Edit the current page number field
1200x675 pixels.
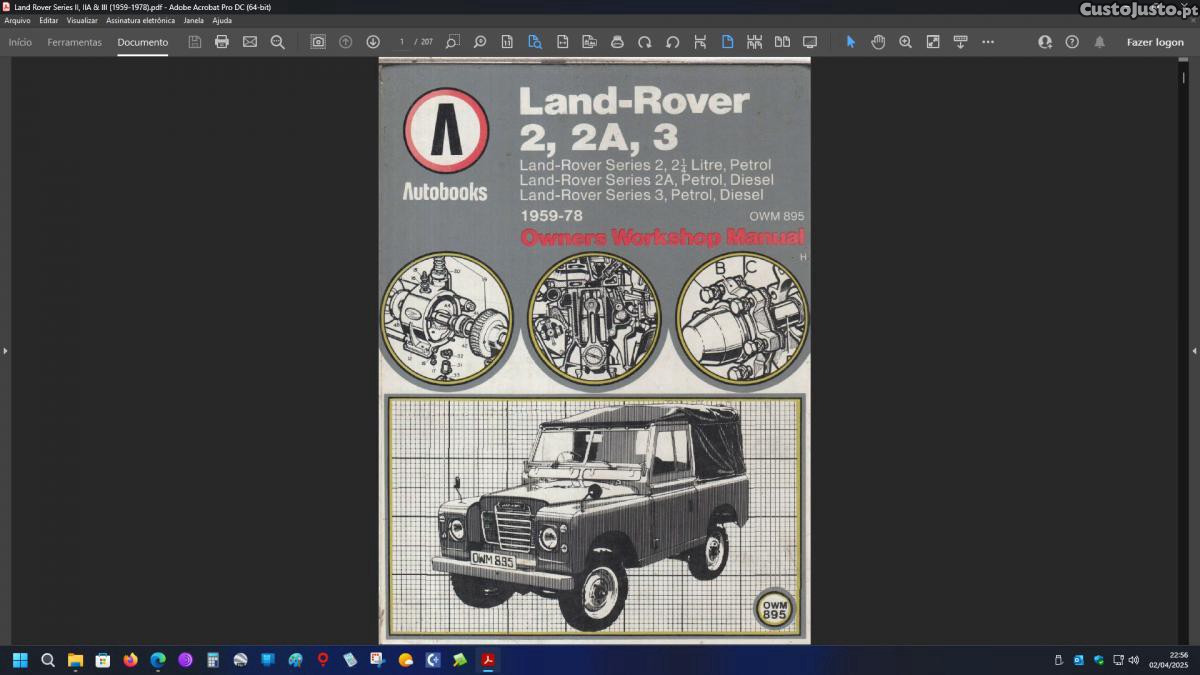(x=401, y=42)
